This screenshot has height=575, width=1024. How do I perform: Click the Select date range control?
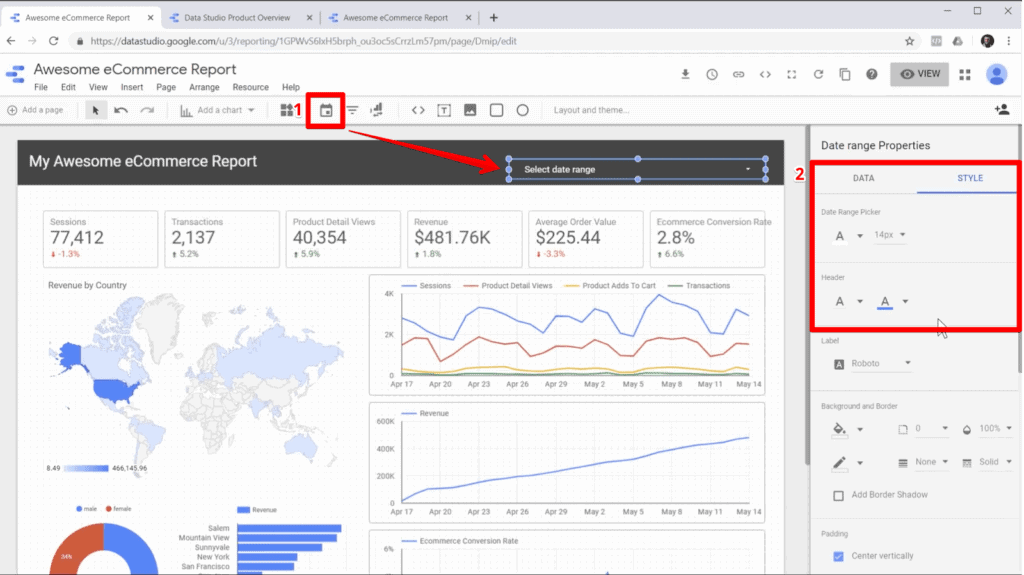pos(637,169)
